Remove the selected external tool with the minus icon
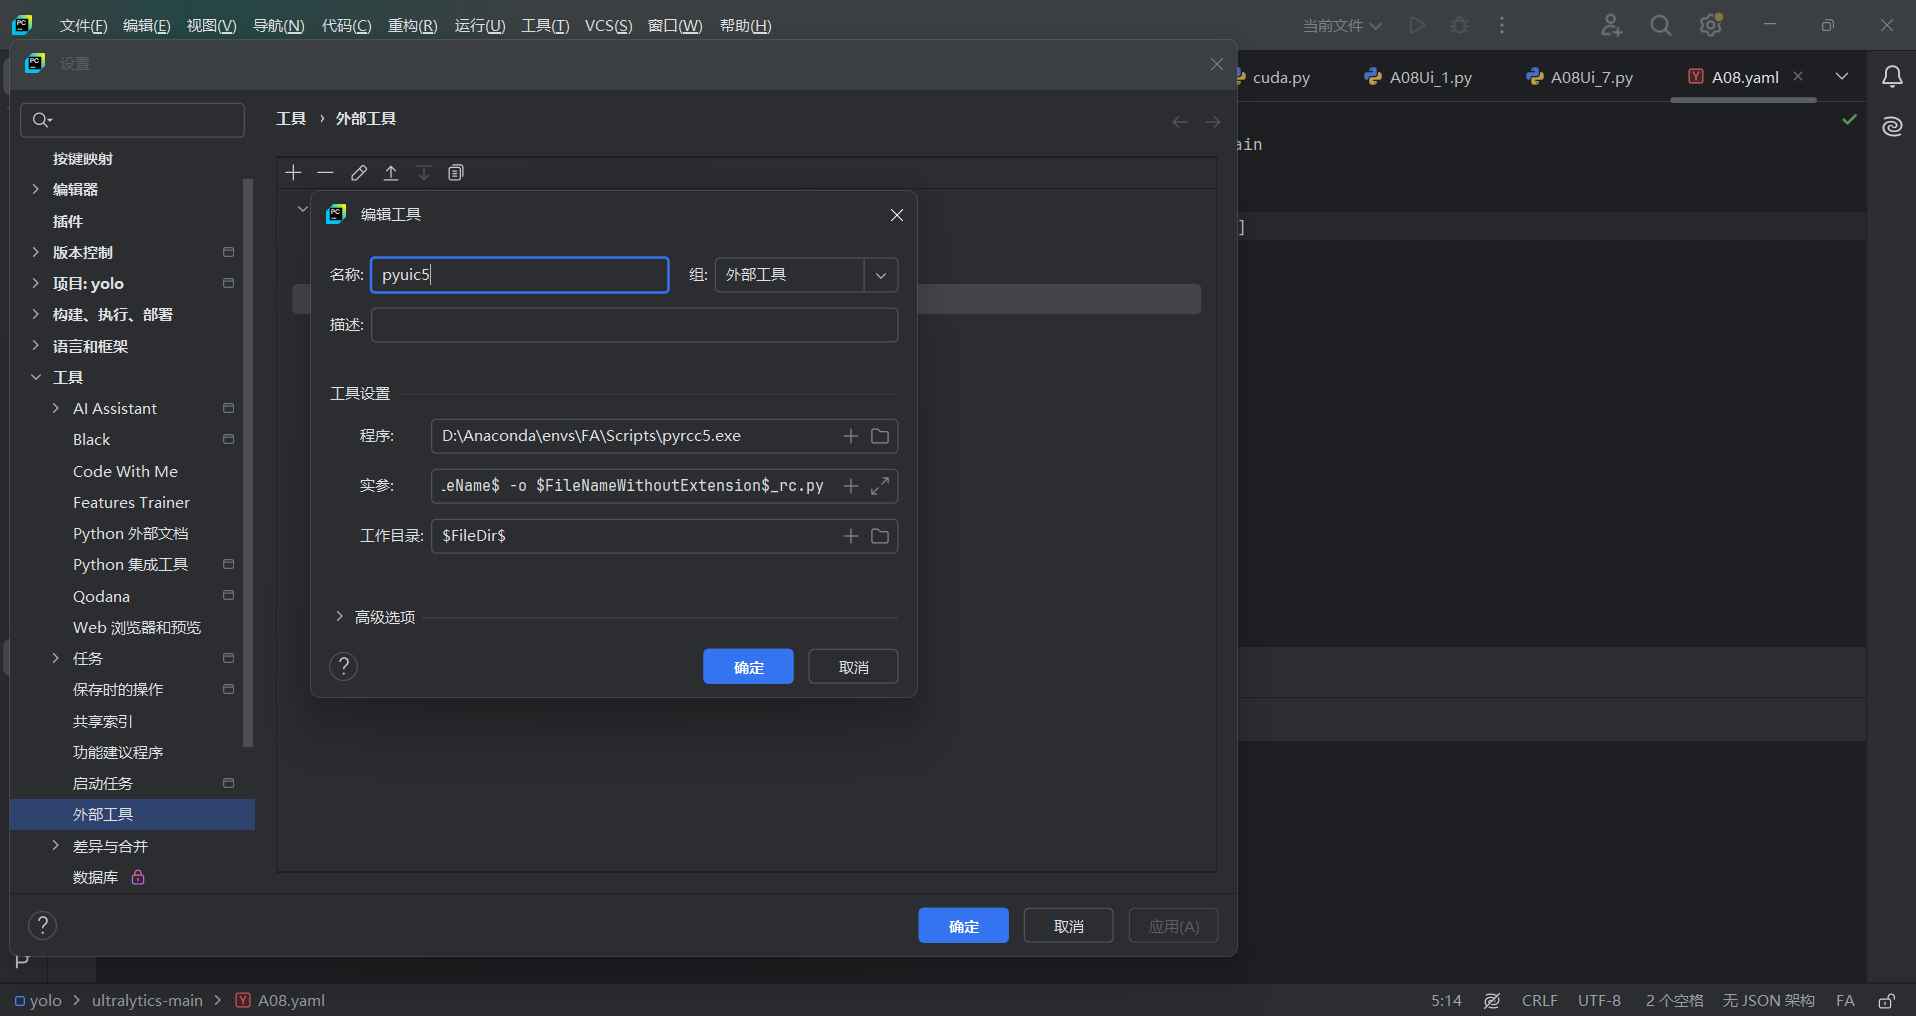The width and height of the screenshot is (1916, 1016). [x=325, y=173]
